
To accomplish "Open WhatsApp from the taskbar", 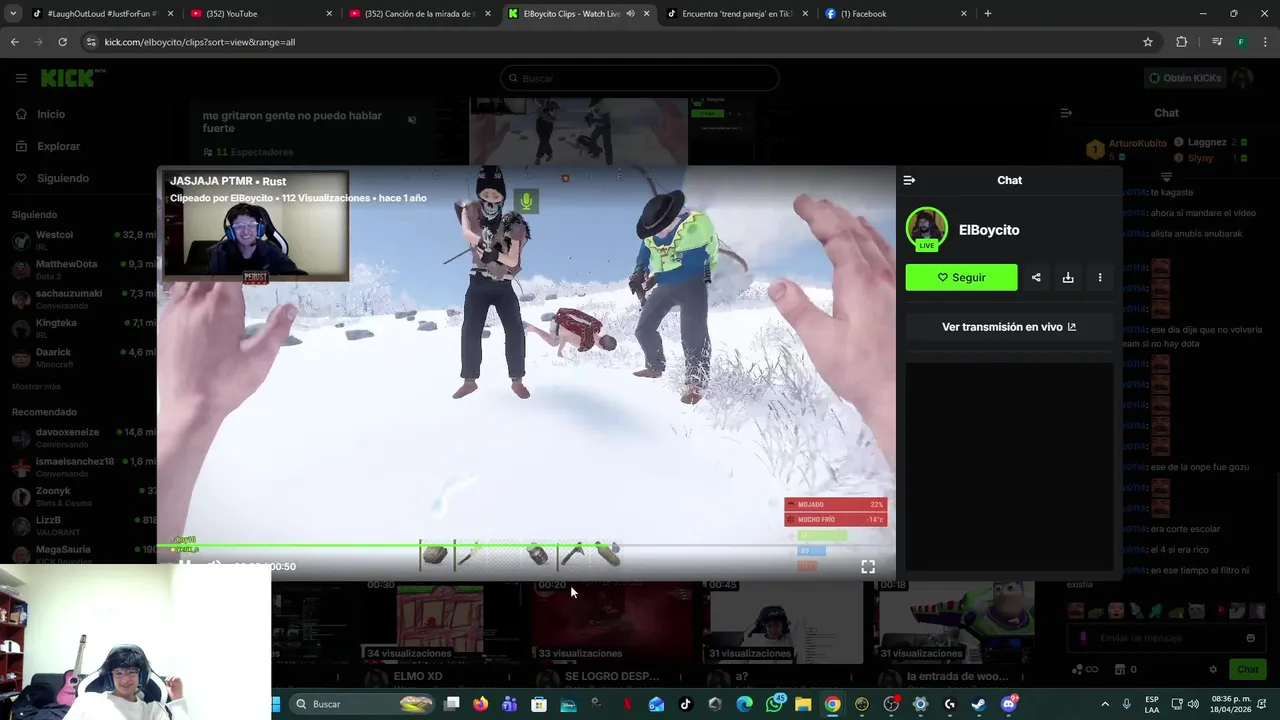I will (x=774, y=704).
